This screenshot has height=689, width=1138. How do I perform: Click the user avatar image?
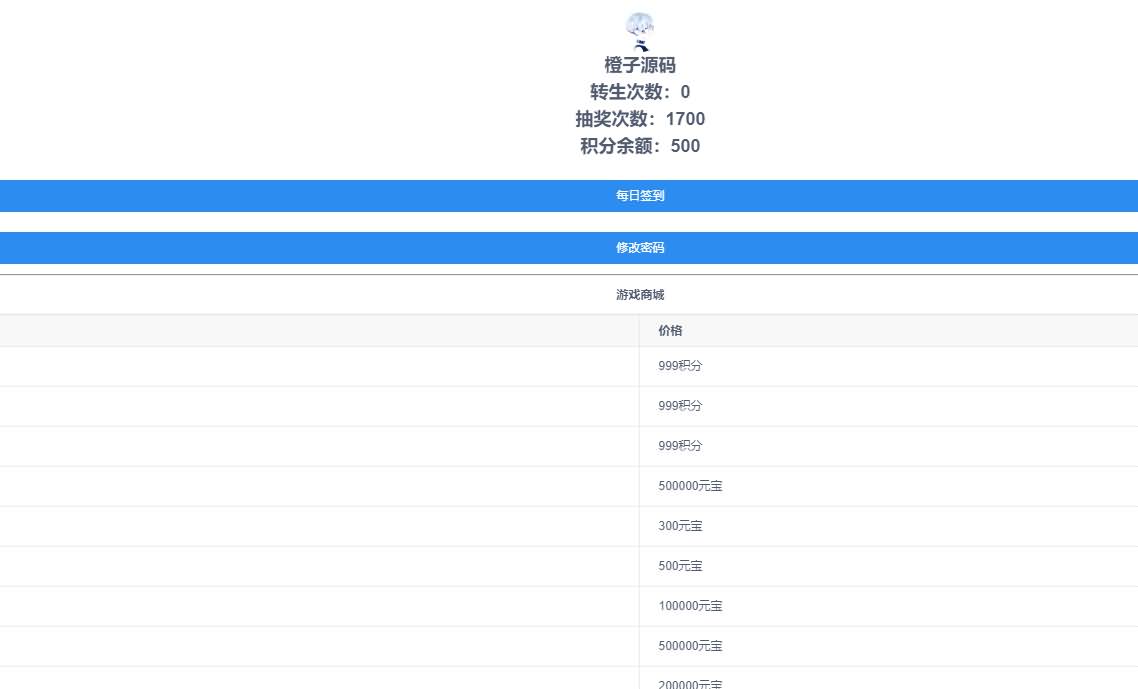point(640,31)
